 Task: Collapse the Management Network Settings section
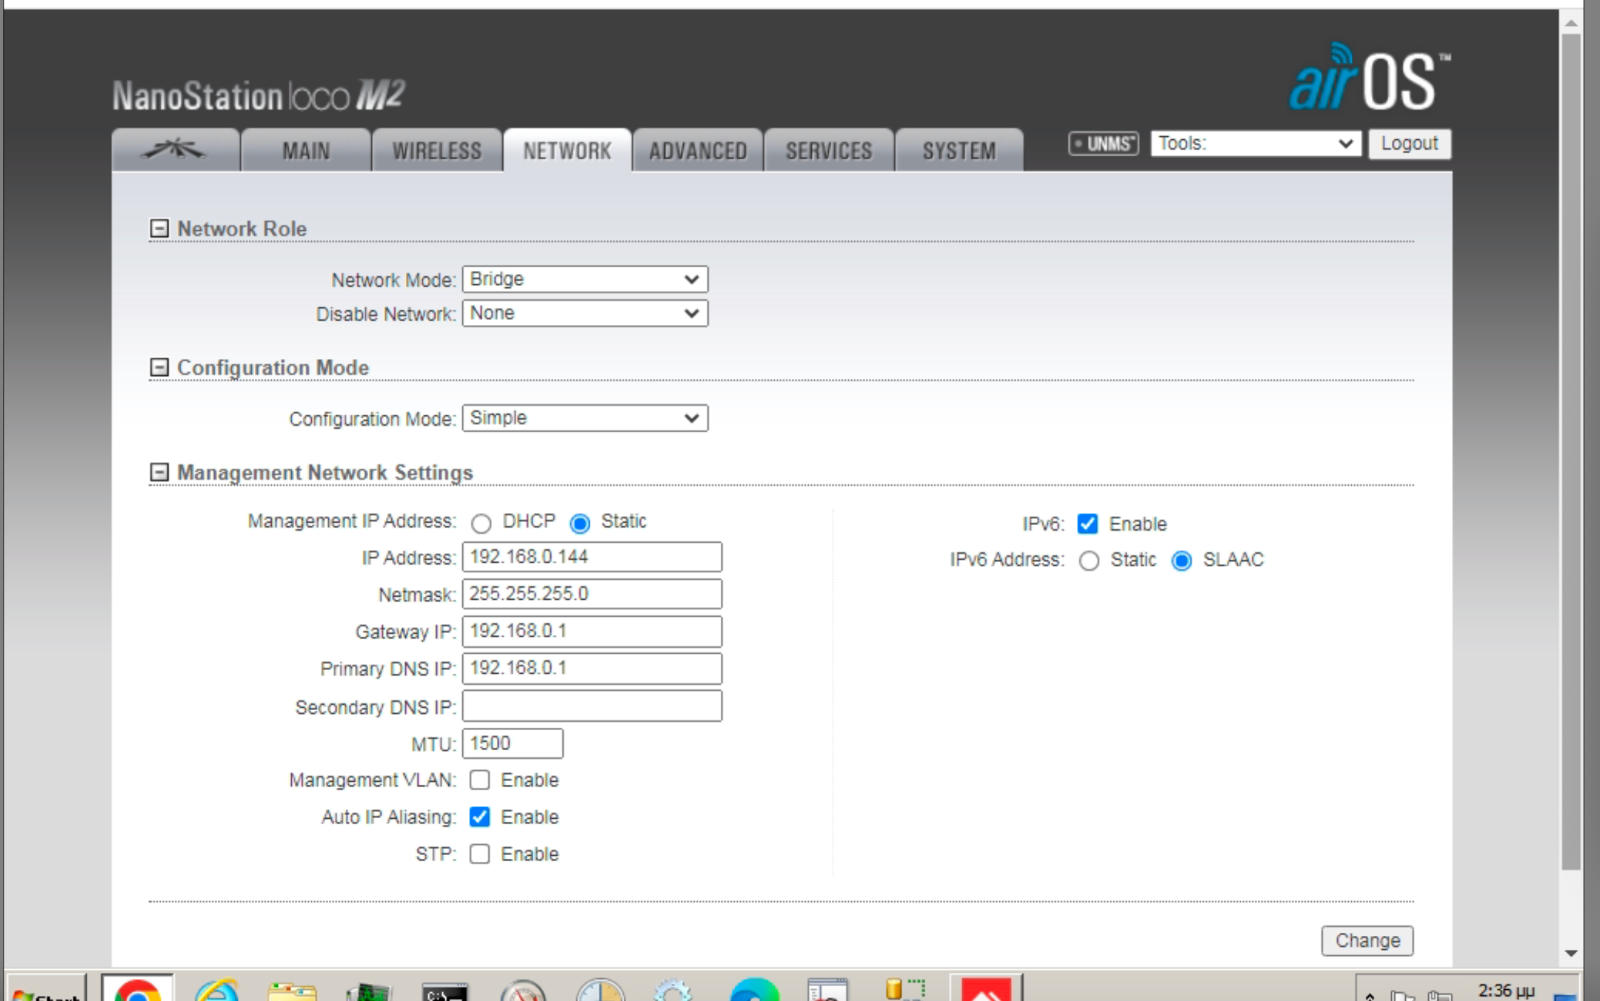[x=159, y=472]
